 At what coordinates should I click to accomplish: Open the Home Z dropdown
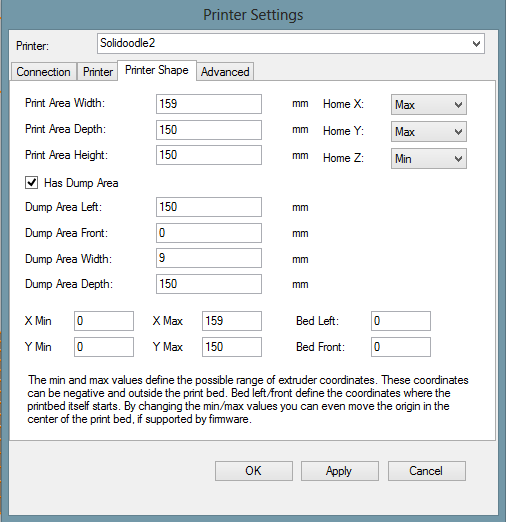click(429, 158)
